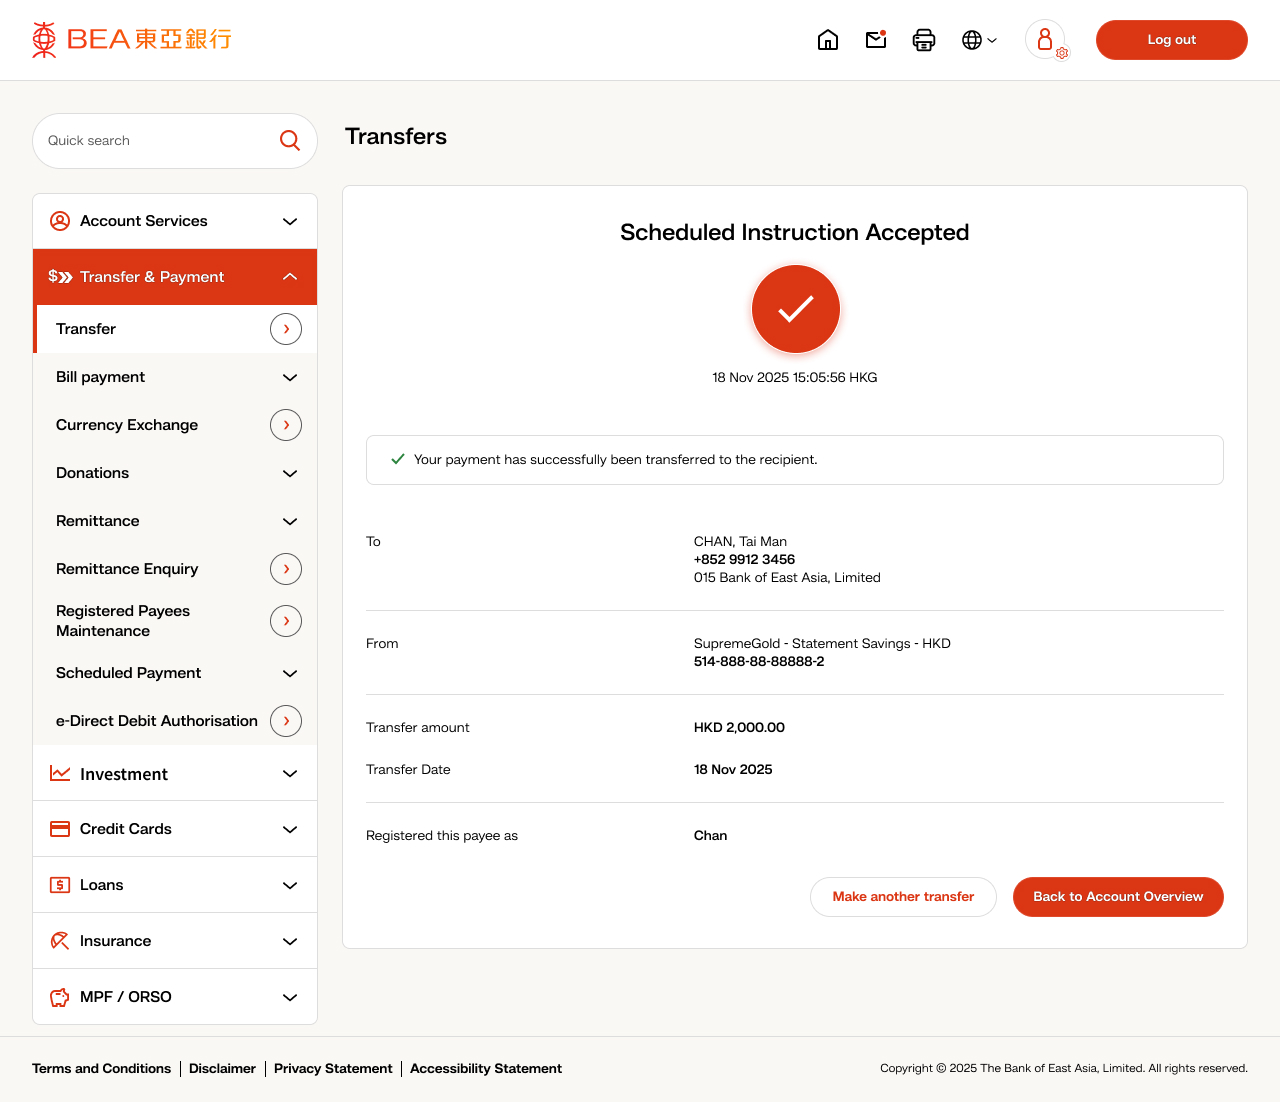Image resolution: width=1280 pixels, height=1102 pixels.
Task: Click Currency Exchange arrow icon
Action: [x=286, y=425]
